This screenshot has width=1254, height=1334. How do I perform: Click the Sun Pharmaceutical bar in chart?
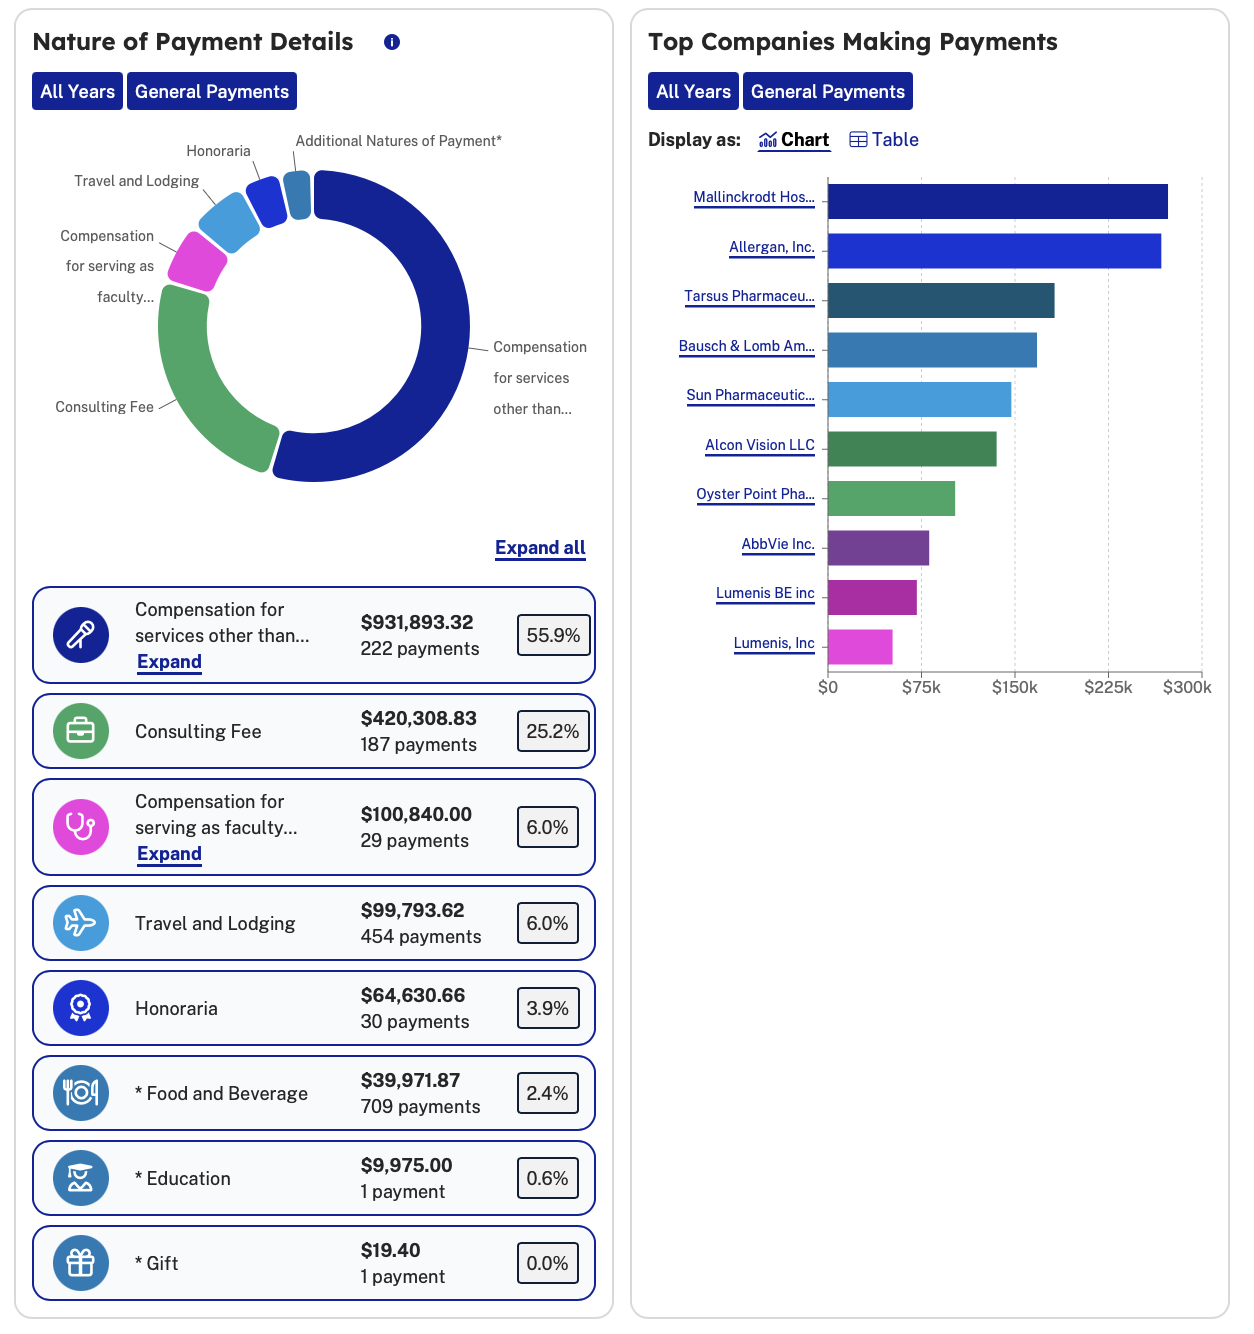tap(920, 399)
